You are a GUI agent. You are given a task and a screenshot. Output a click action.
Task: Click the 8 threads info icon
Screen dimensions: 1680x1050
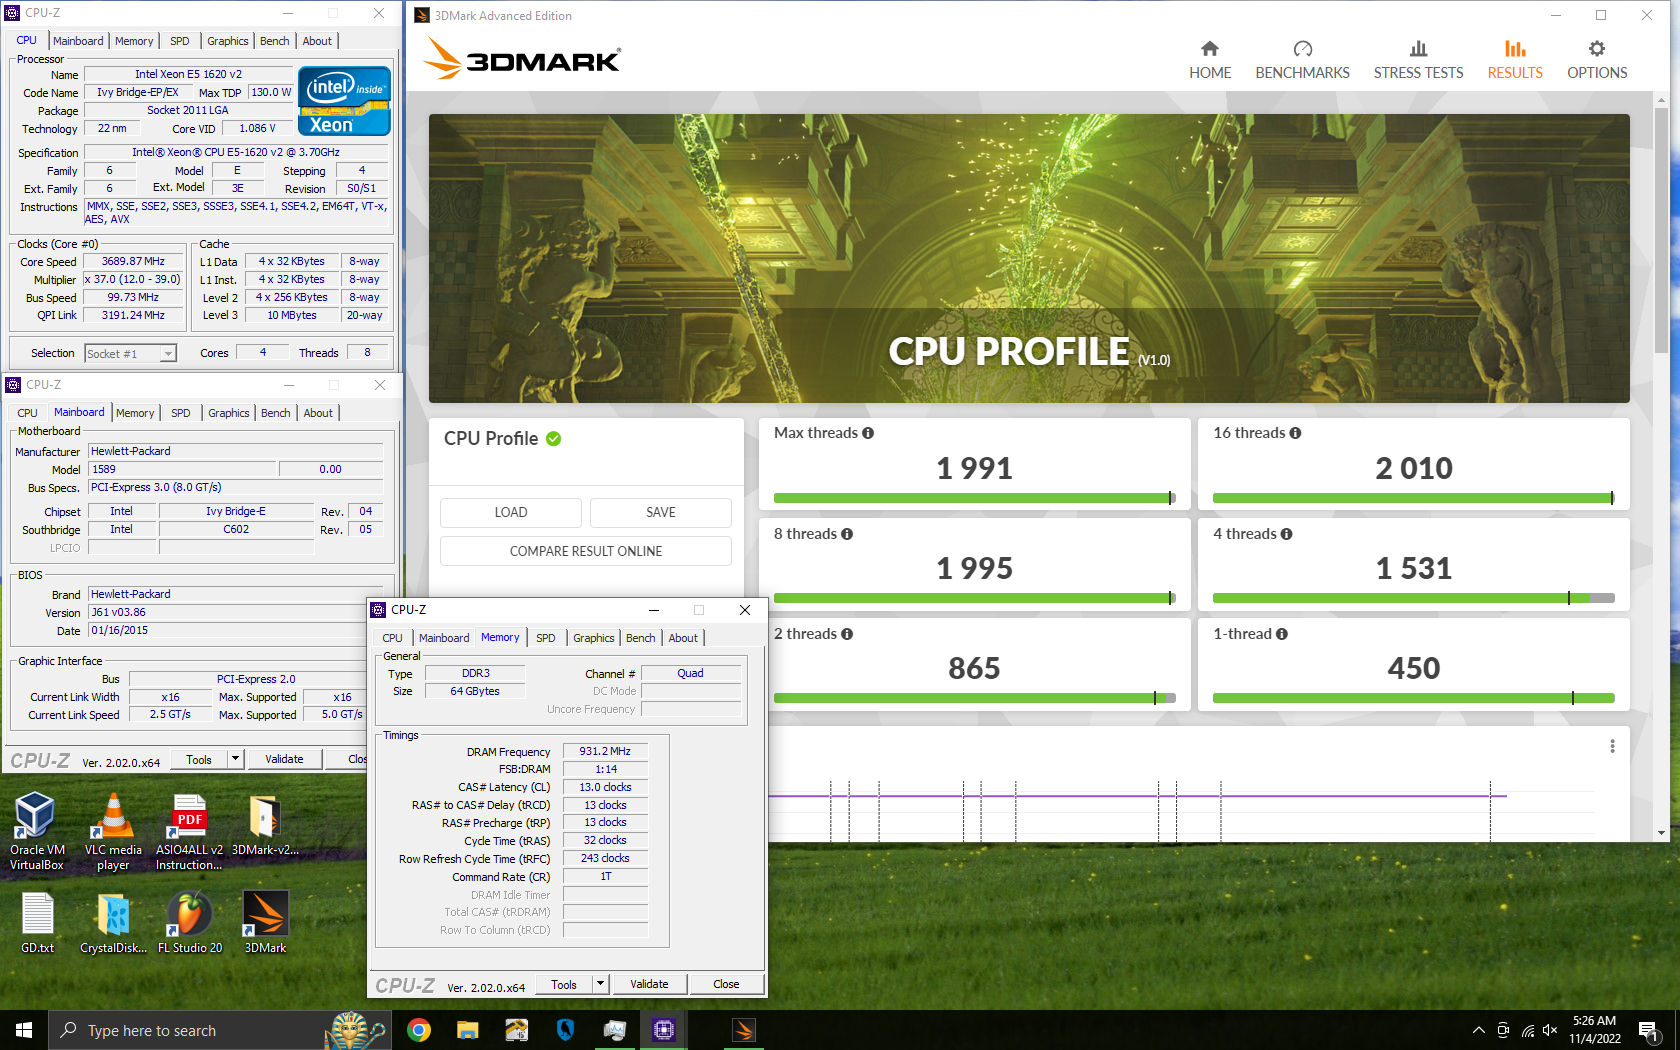847,534
